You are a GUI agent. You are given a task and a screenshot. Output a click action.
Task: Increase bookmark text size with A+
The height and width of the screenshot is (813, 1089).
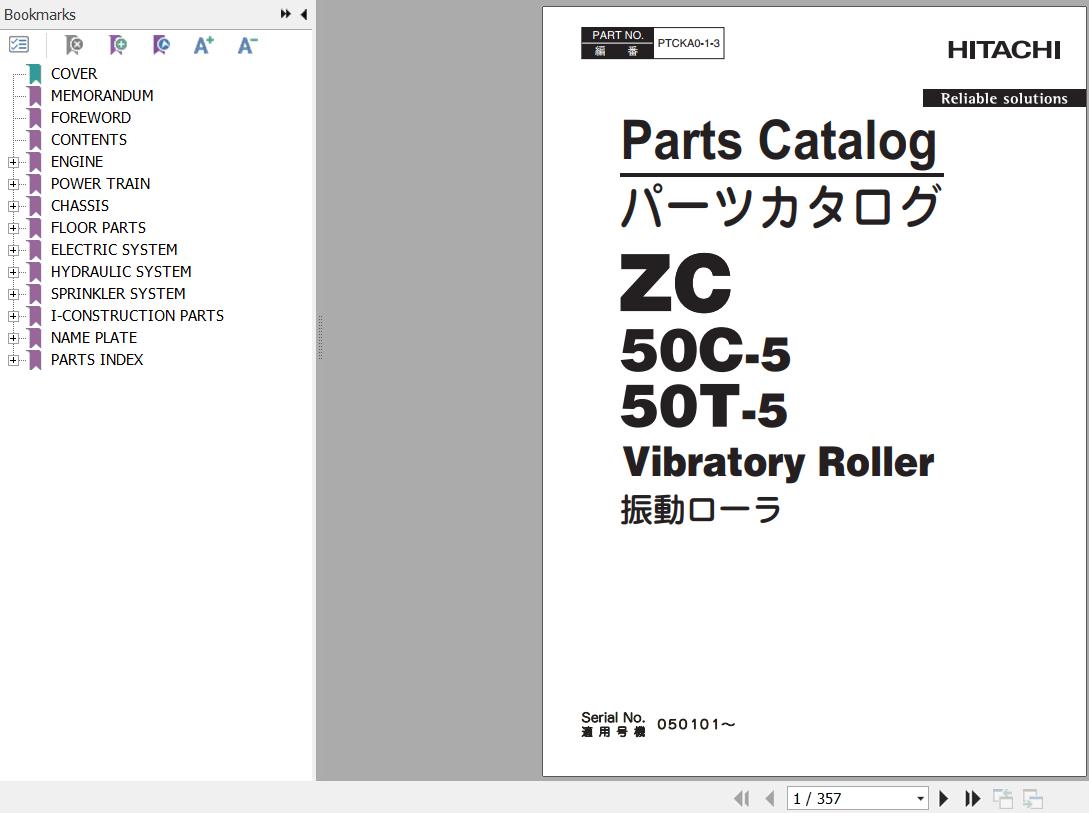click(203, 45)
